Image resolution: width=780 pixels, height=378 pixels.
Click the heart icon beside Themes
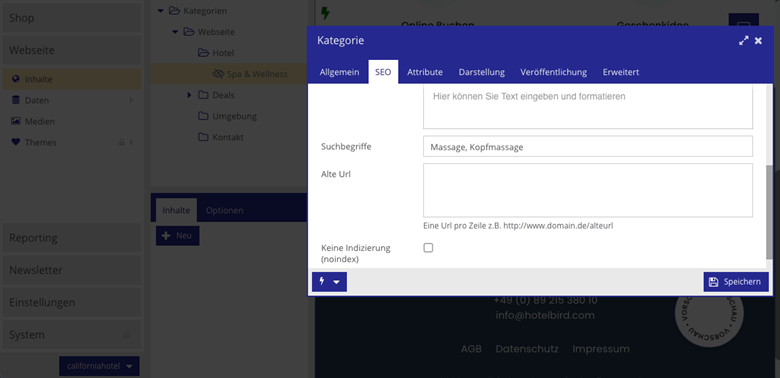click(16, 142)
